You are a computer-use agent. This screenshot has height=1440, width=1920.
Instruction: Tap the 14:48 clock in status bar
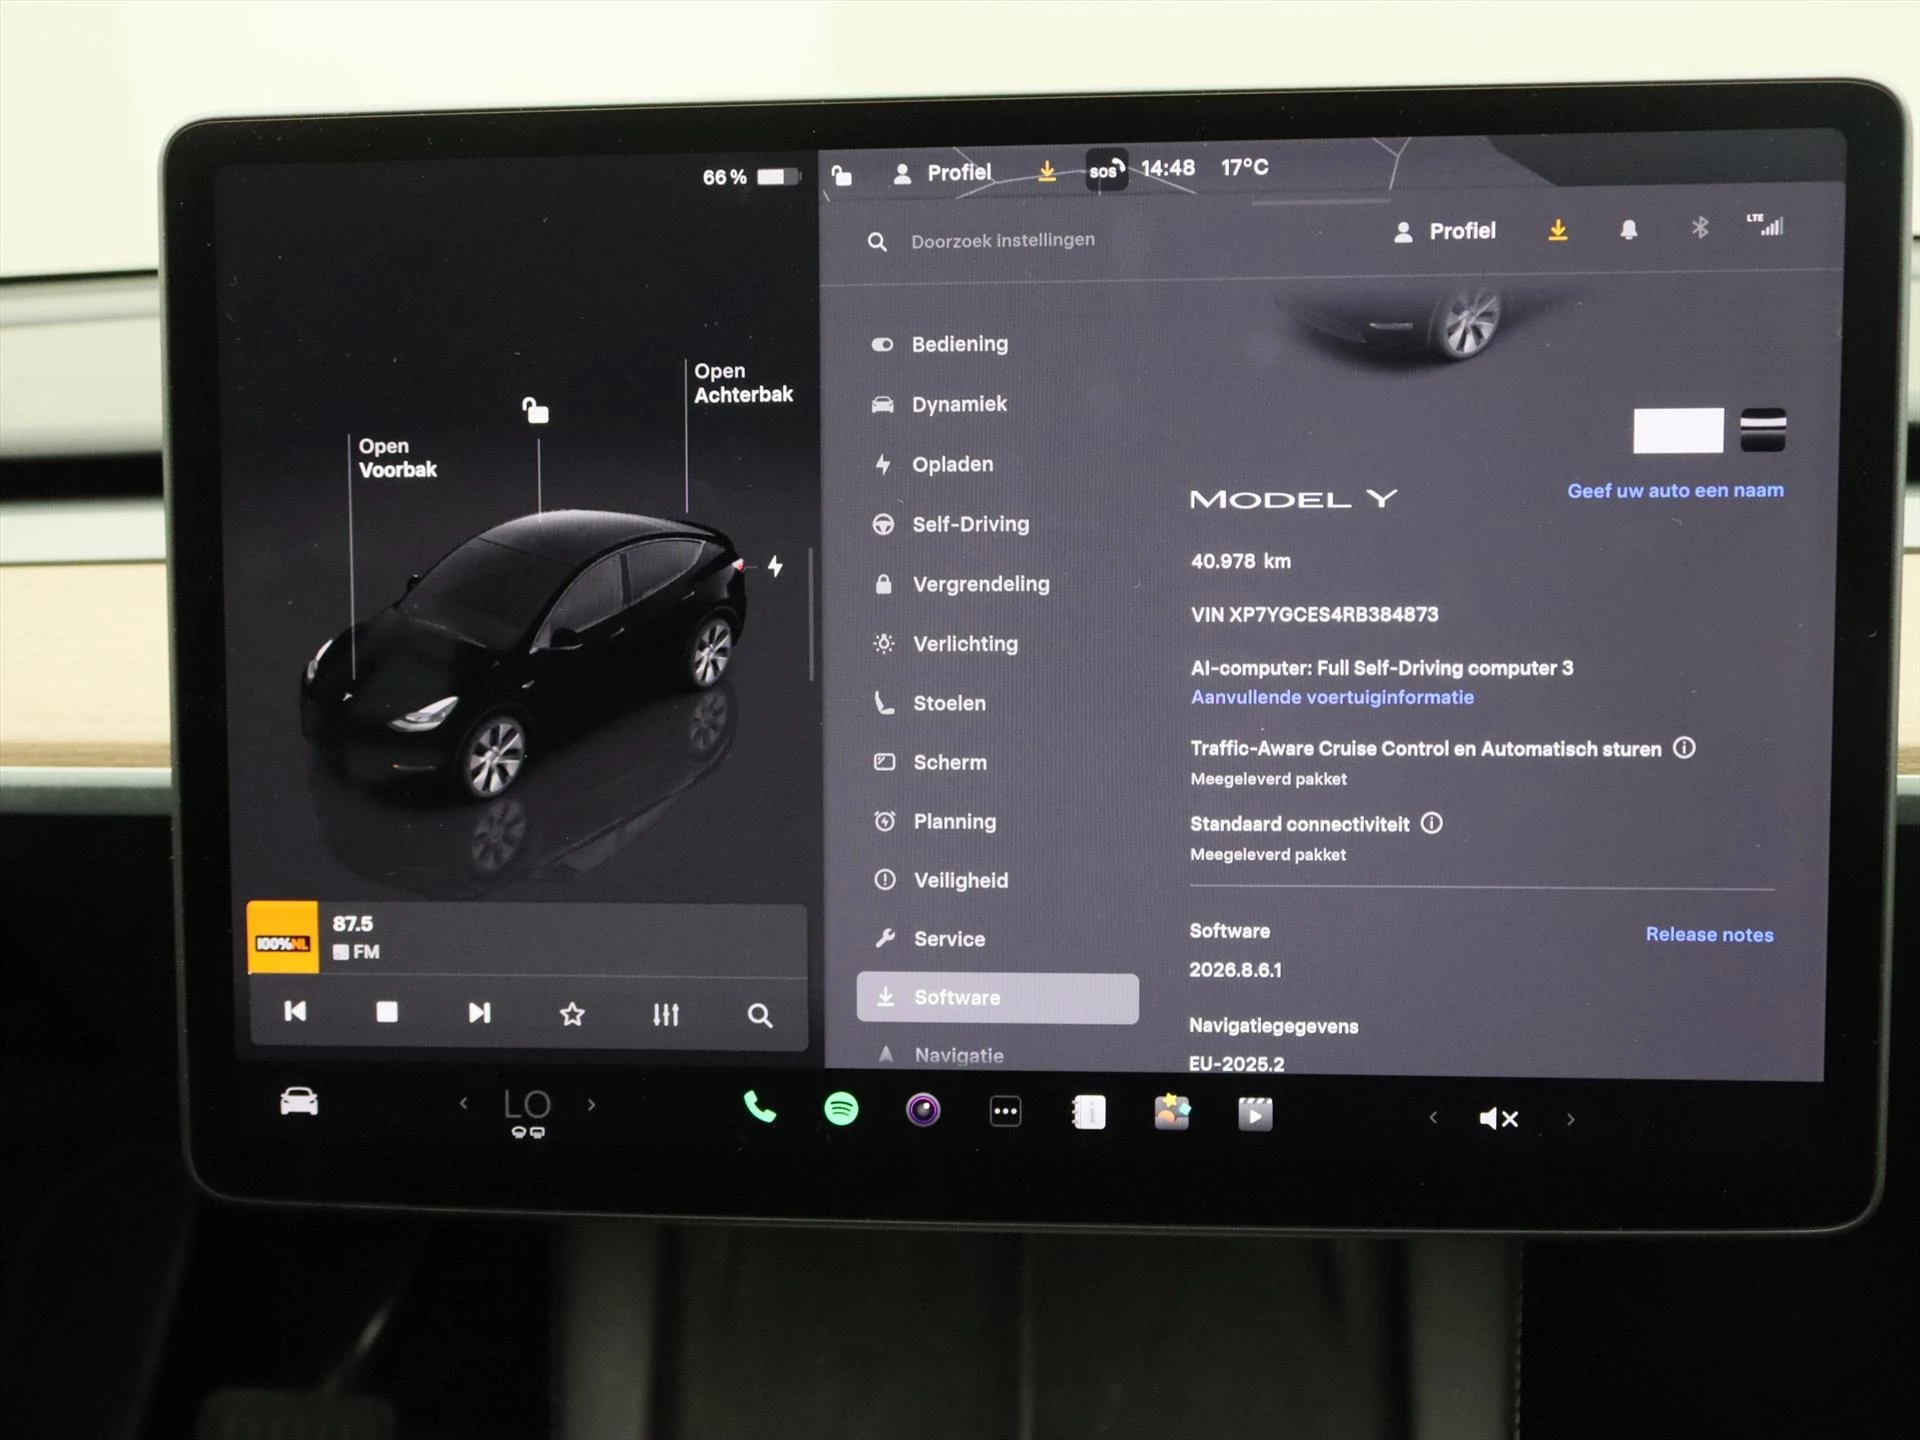click(x=1168, y=168)
